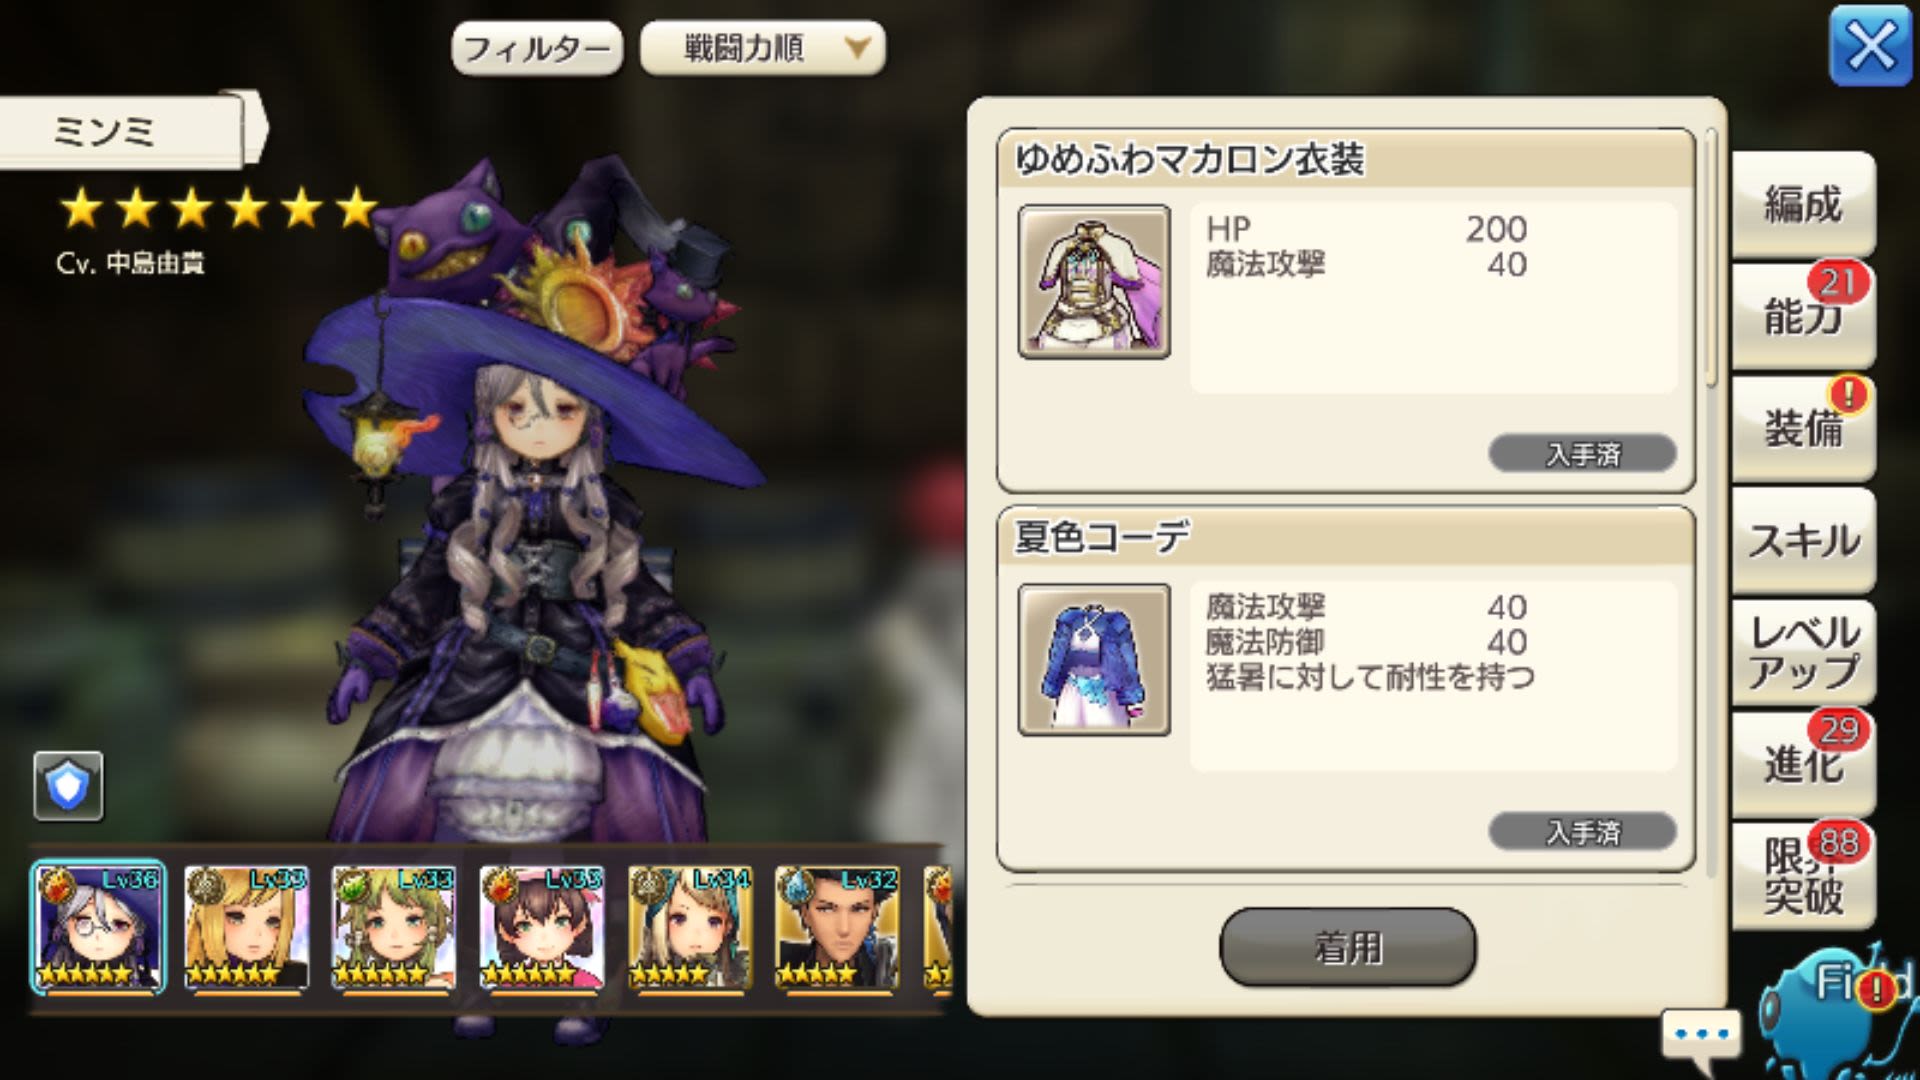
Task: Open the フィルター filter options
Action: (x=537, y=48)
